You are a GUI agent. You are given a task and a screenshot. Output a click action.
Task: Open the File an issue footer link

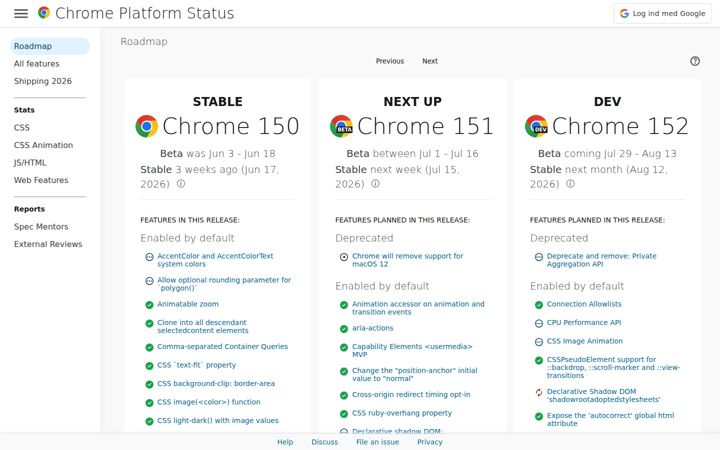pos(377,442)
